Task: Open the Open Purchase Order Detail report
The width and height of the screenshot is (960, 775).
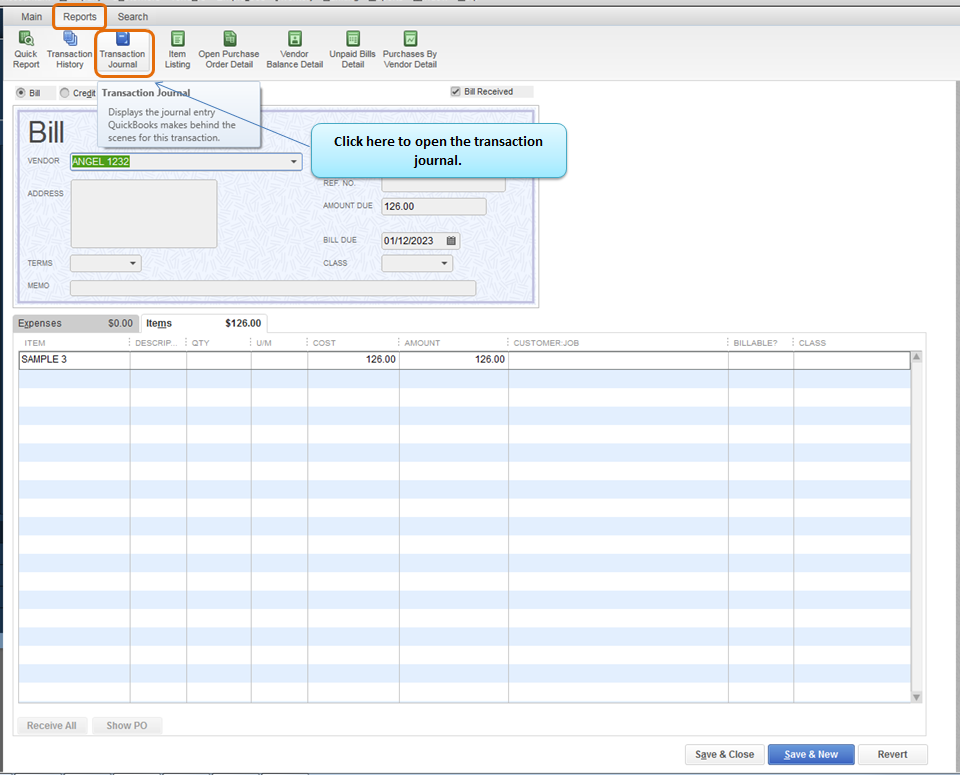Action: (229, 50)
